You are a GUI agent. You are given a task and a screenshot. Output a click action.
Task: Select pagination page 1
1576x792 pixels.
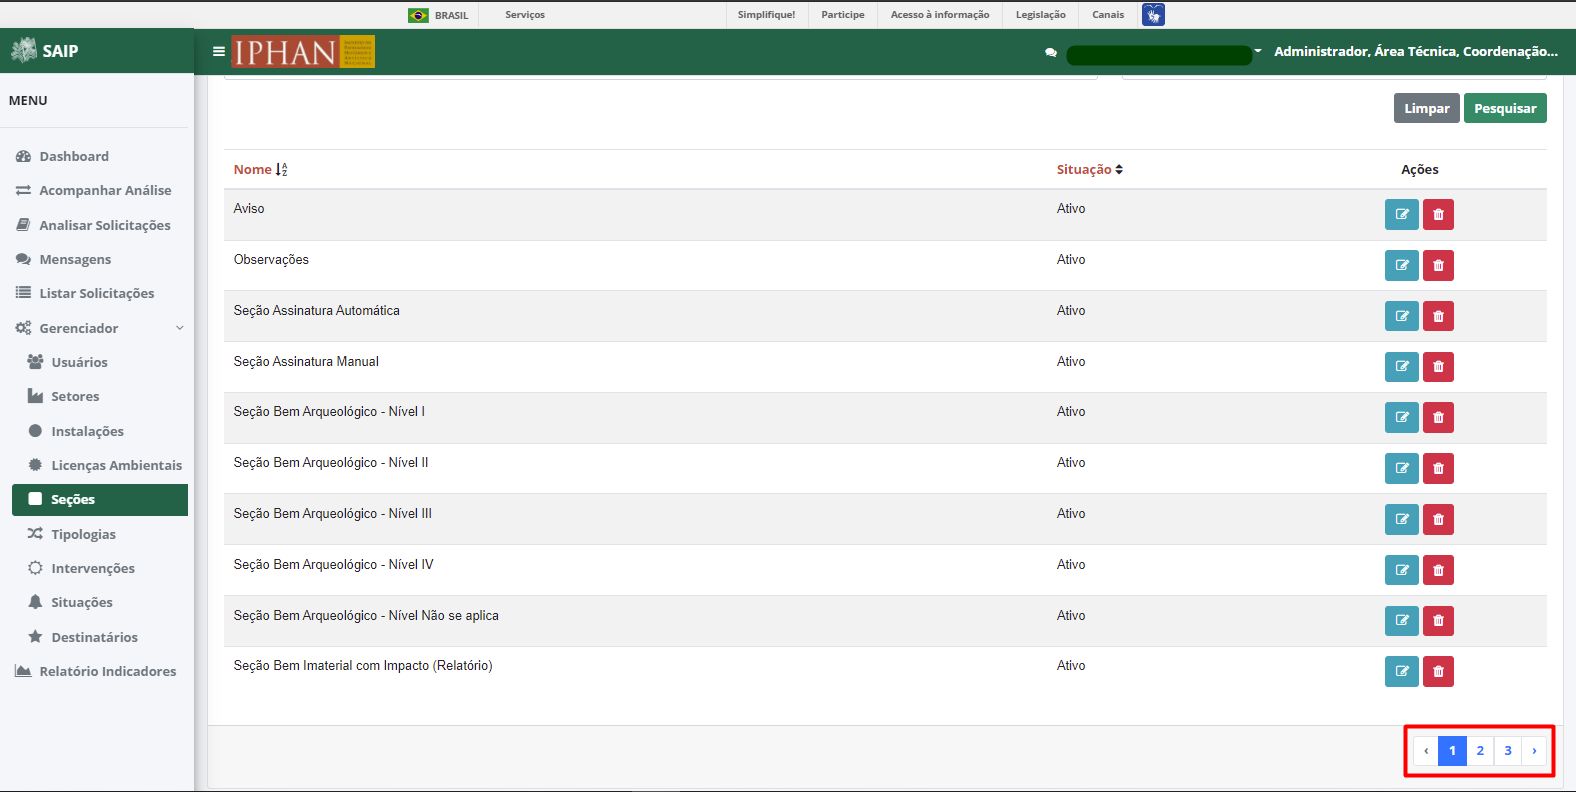click(x=1452, y=750)
